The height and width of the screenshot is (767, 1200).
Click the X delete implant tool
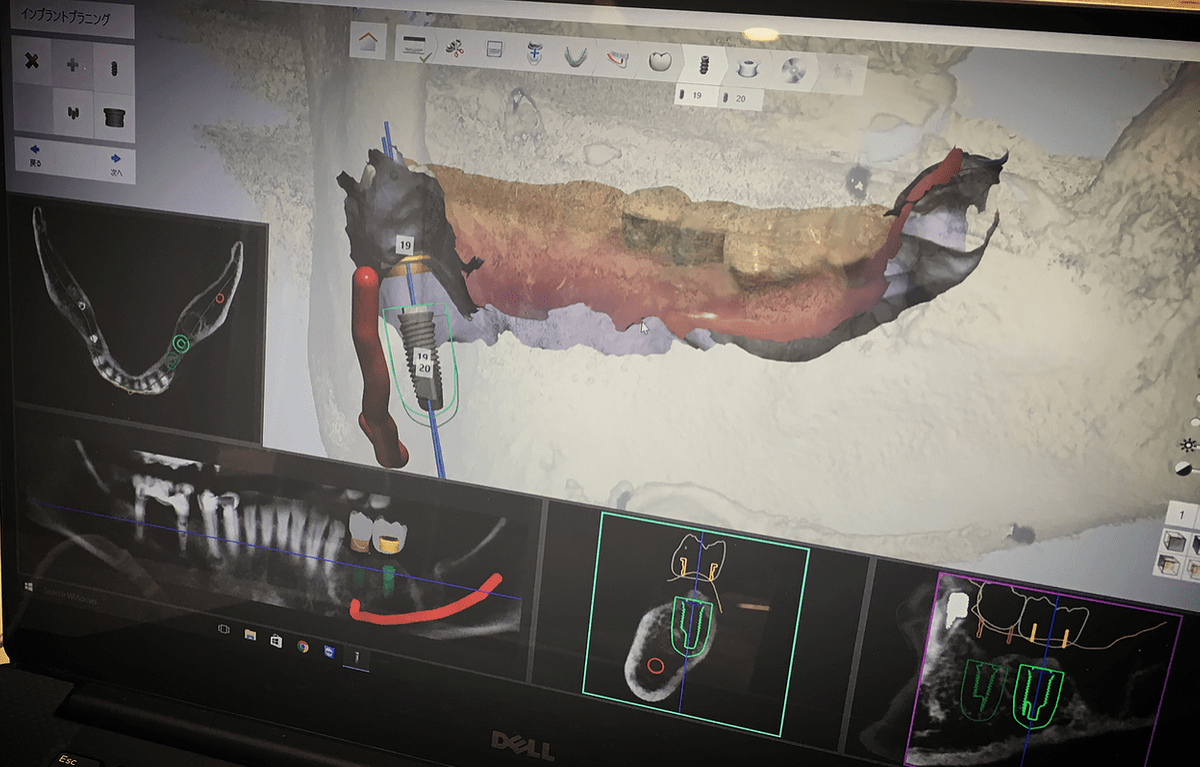click(x=32, y=62)
